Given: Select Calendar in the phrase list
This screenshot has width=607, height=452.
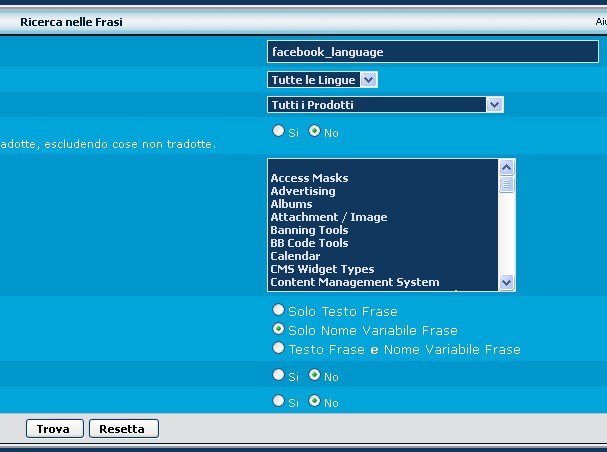Looking at the screenshot, I should (x=295, y=256).
